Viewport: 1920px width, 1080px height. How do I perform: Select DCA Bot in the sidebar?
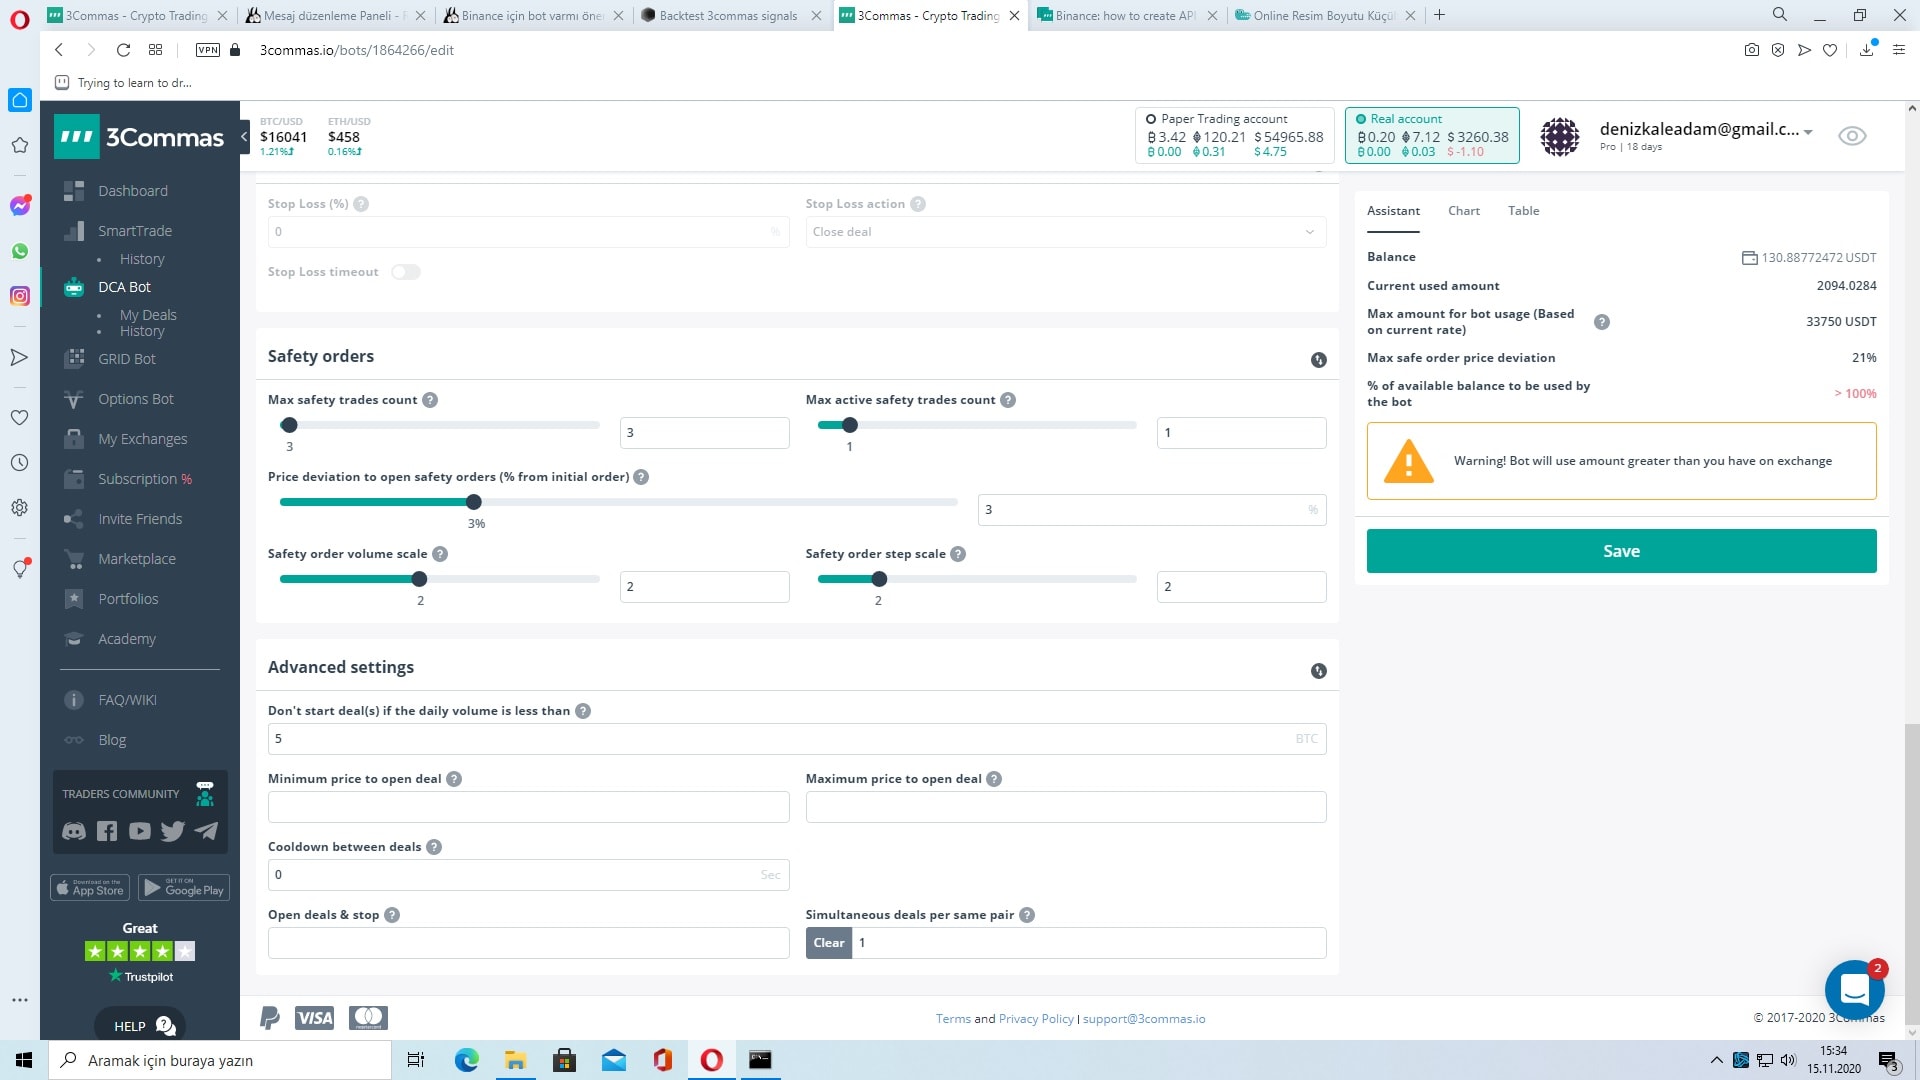(124, 287)
